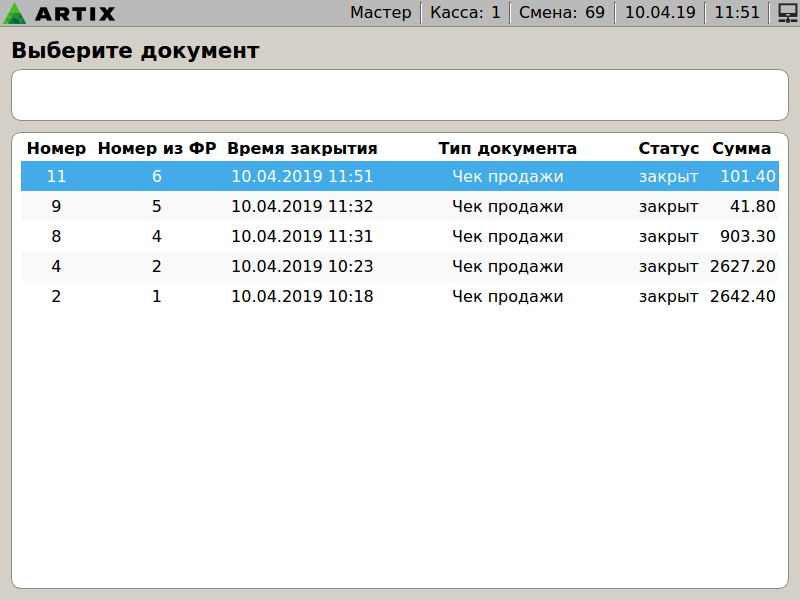Click the Номер column header

56,149
